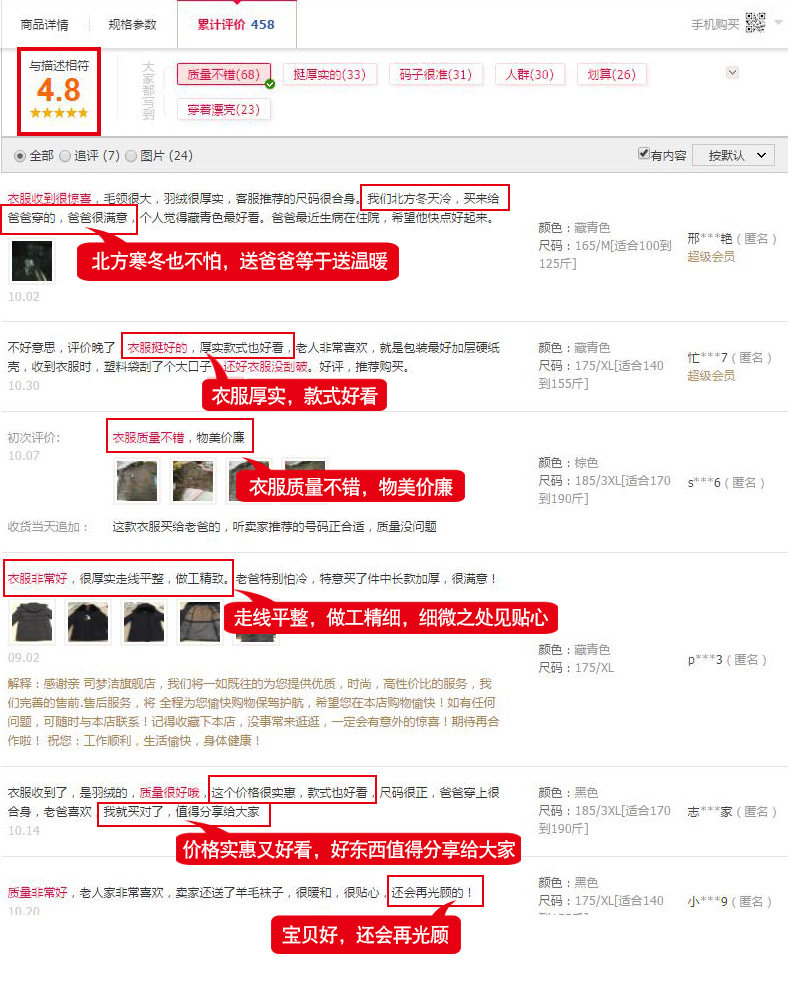Open the 累计评价 458 tab
The width and height of the screenshot is (790, 997).
click(x=237, y=25)
